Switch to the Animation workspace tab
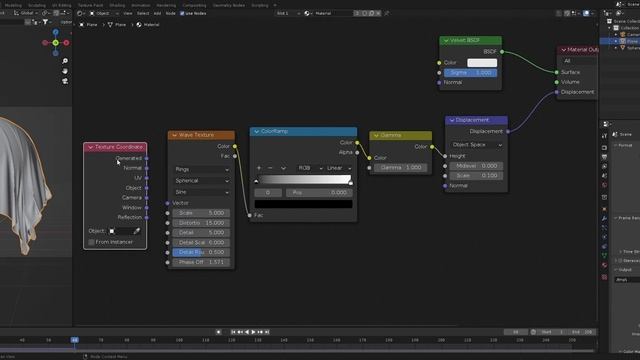Screen dimensions: 640x360 coord(140,5)
